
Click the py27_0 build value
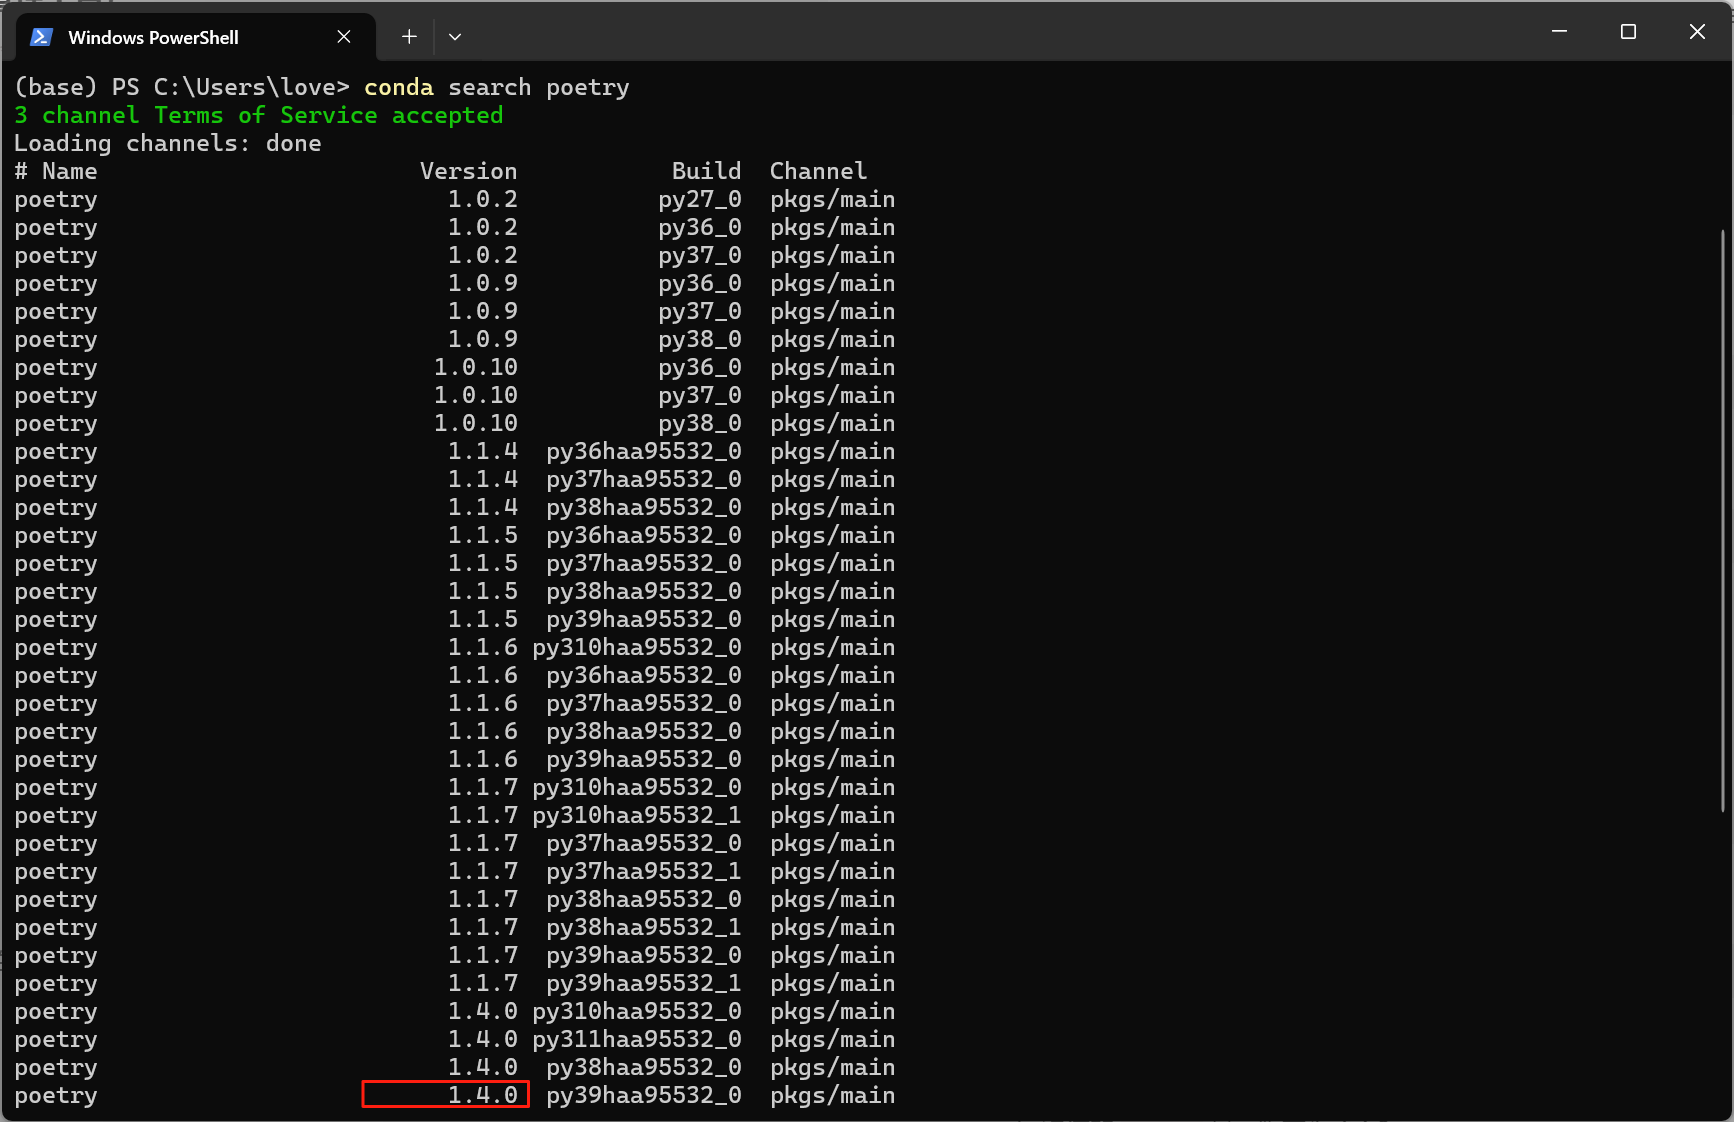tap(700, 200)
